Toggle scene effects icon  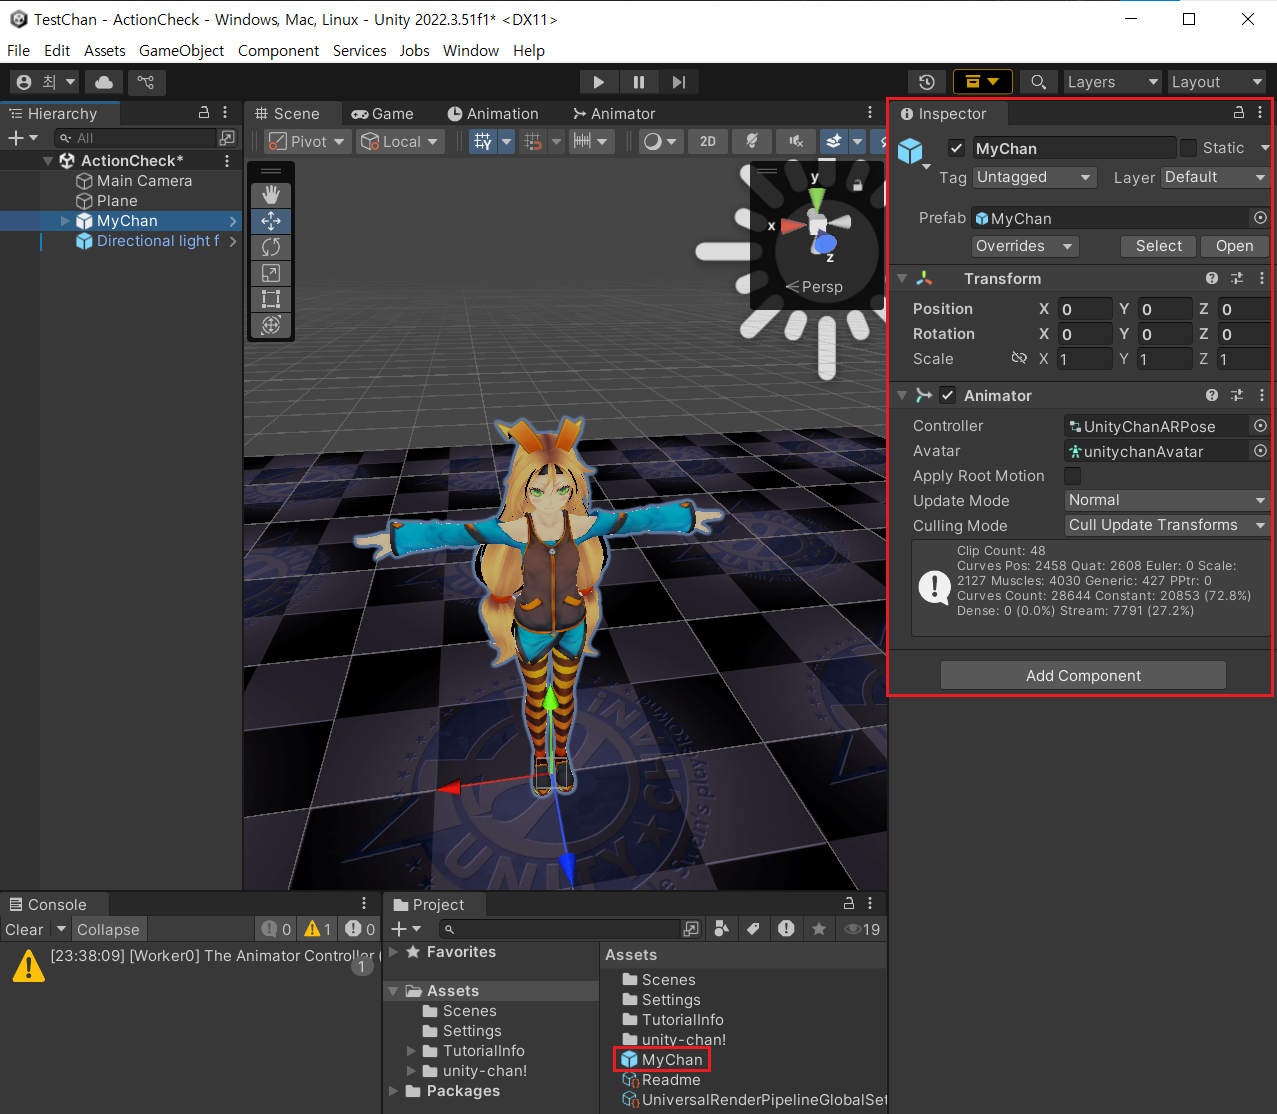pyautogui.click(x=834, y=142)
